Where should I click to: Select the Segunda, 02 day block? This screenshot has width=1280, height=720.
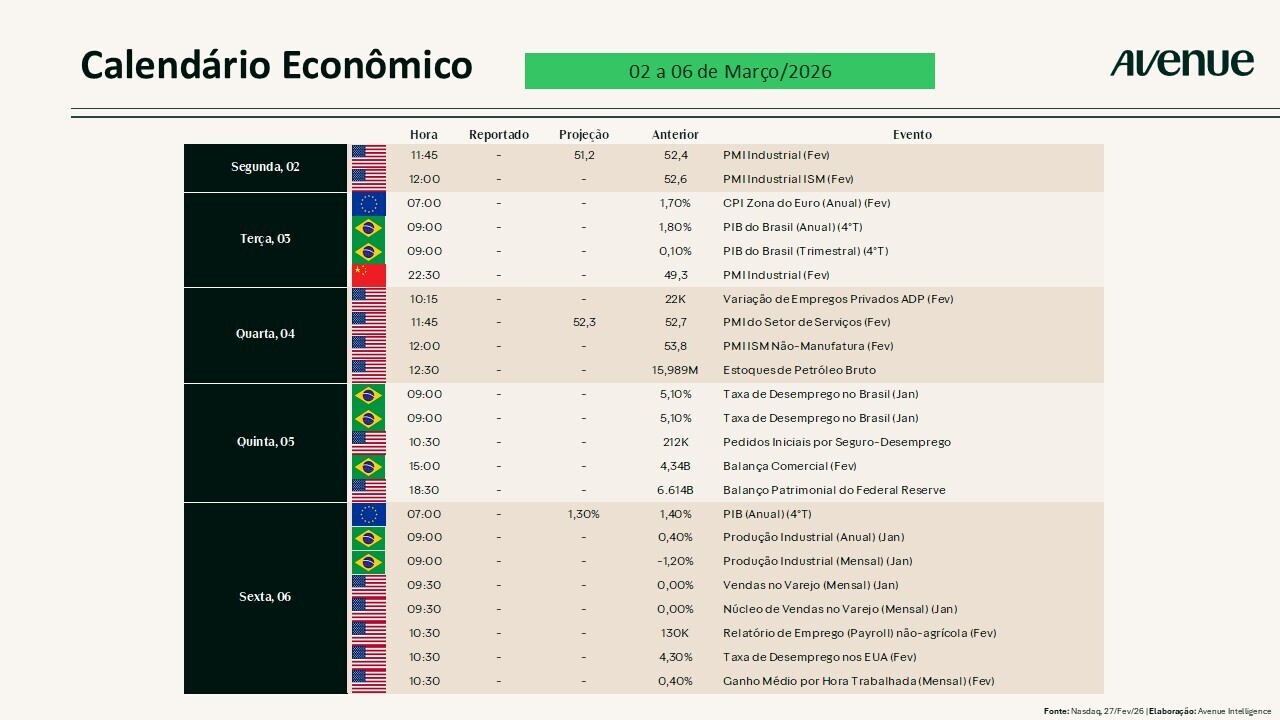coord(265,167)
